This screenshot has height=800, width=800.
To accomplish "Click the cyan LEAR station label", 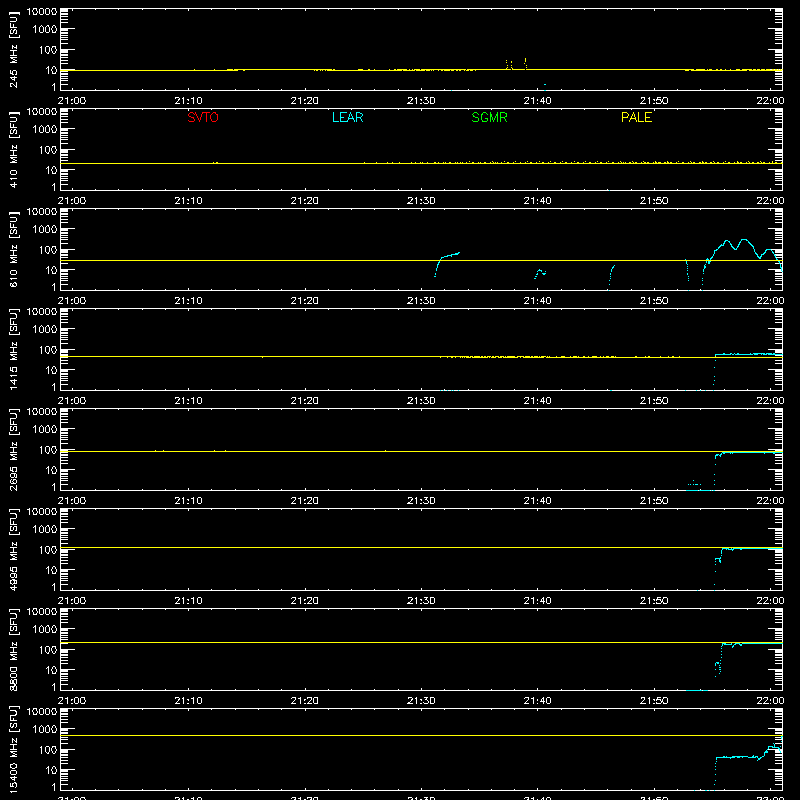I will coord(347,117).
